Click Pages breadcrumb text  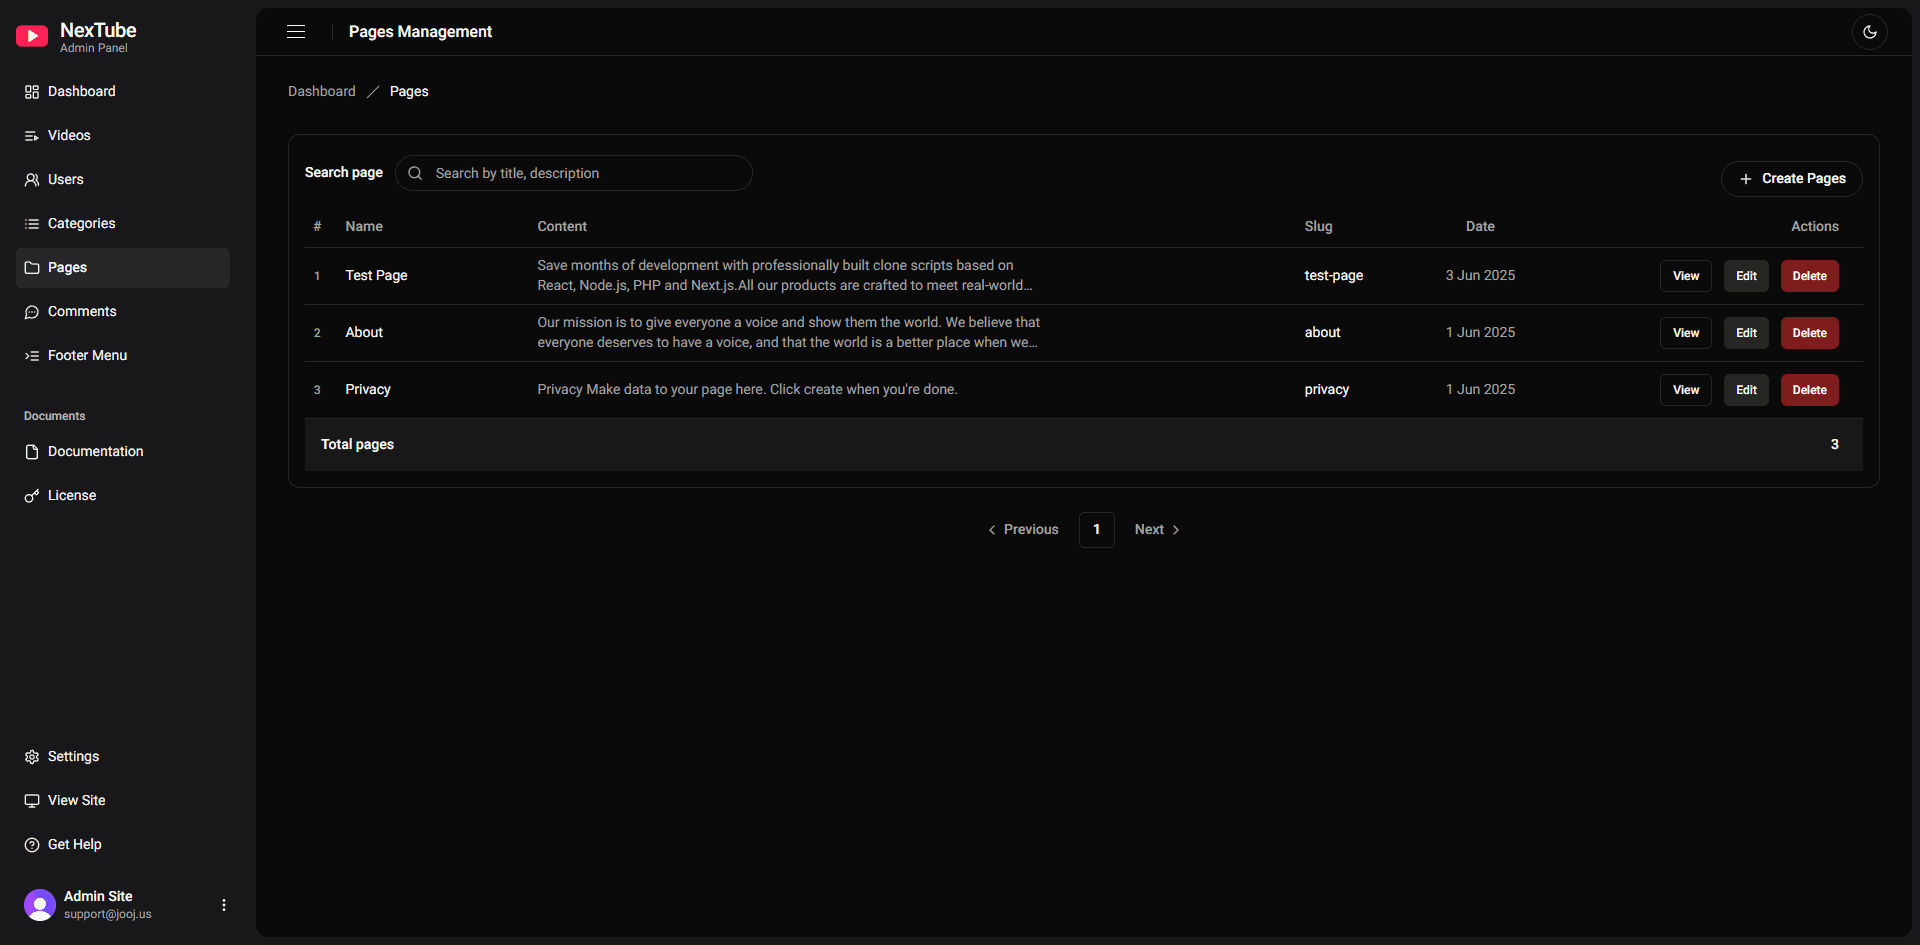click(409, 91)
